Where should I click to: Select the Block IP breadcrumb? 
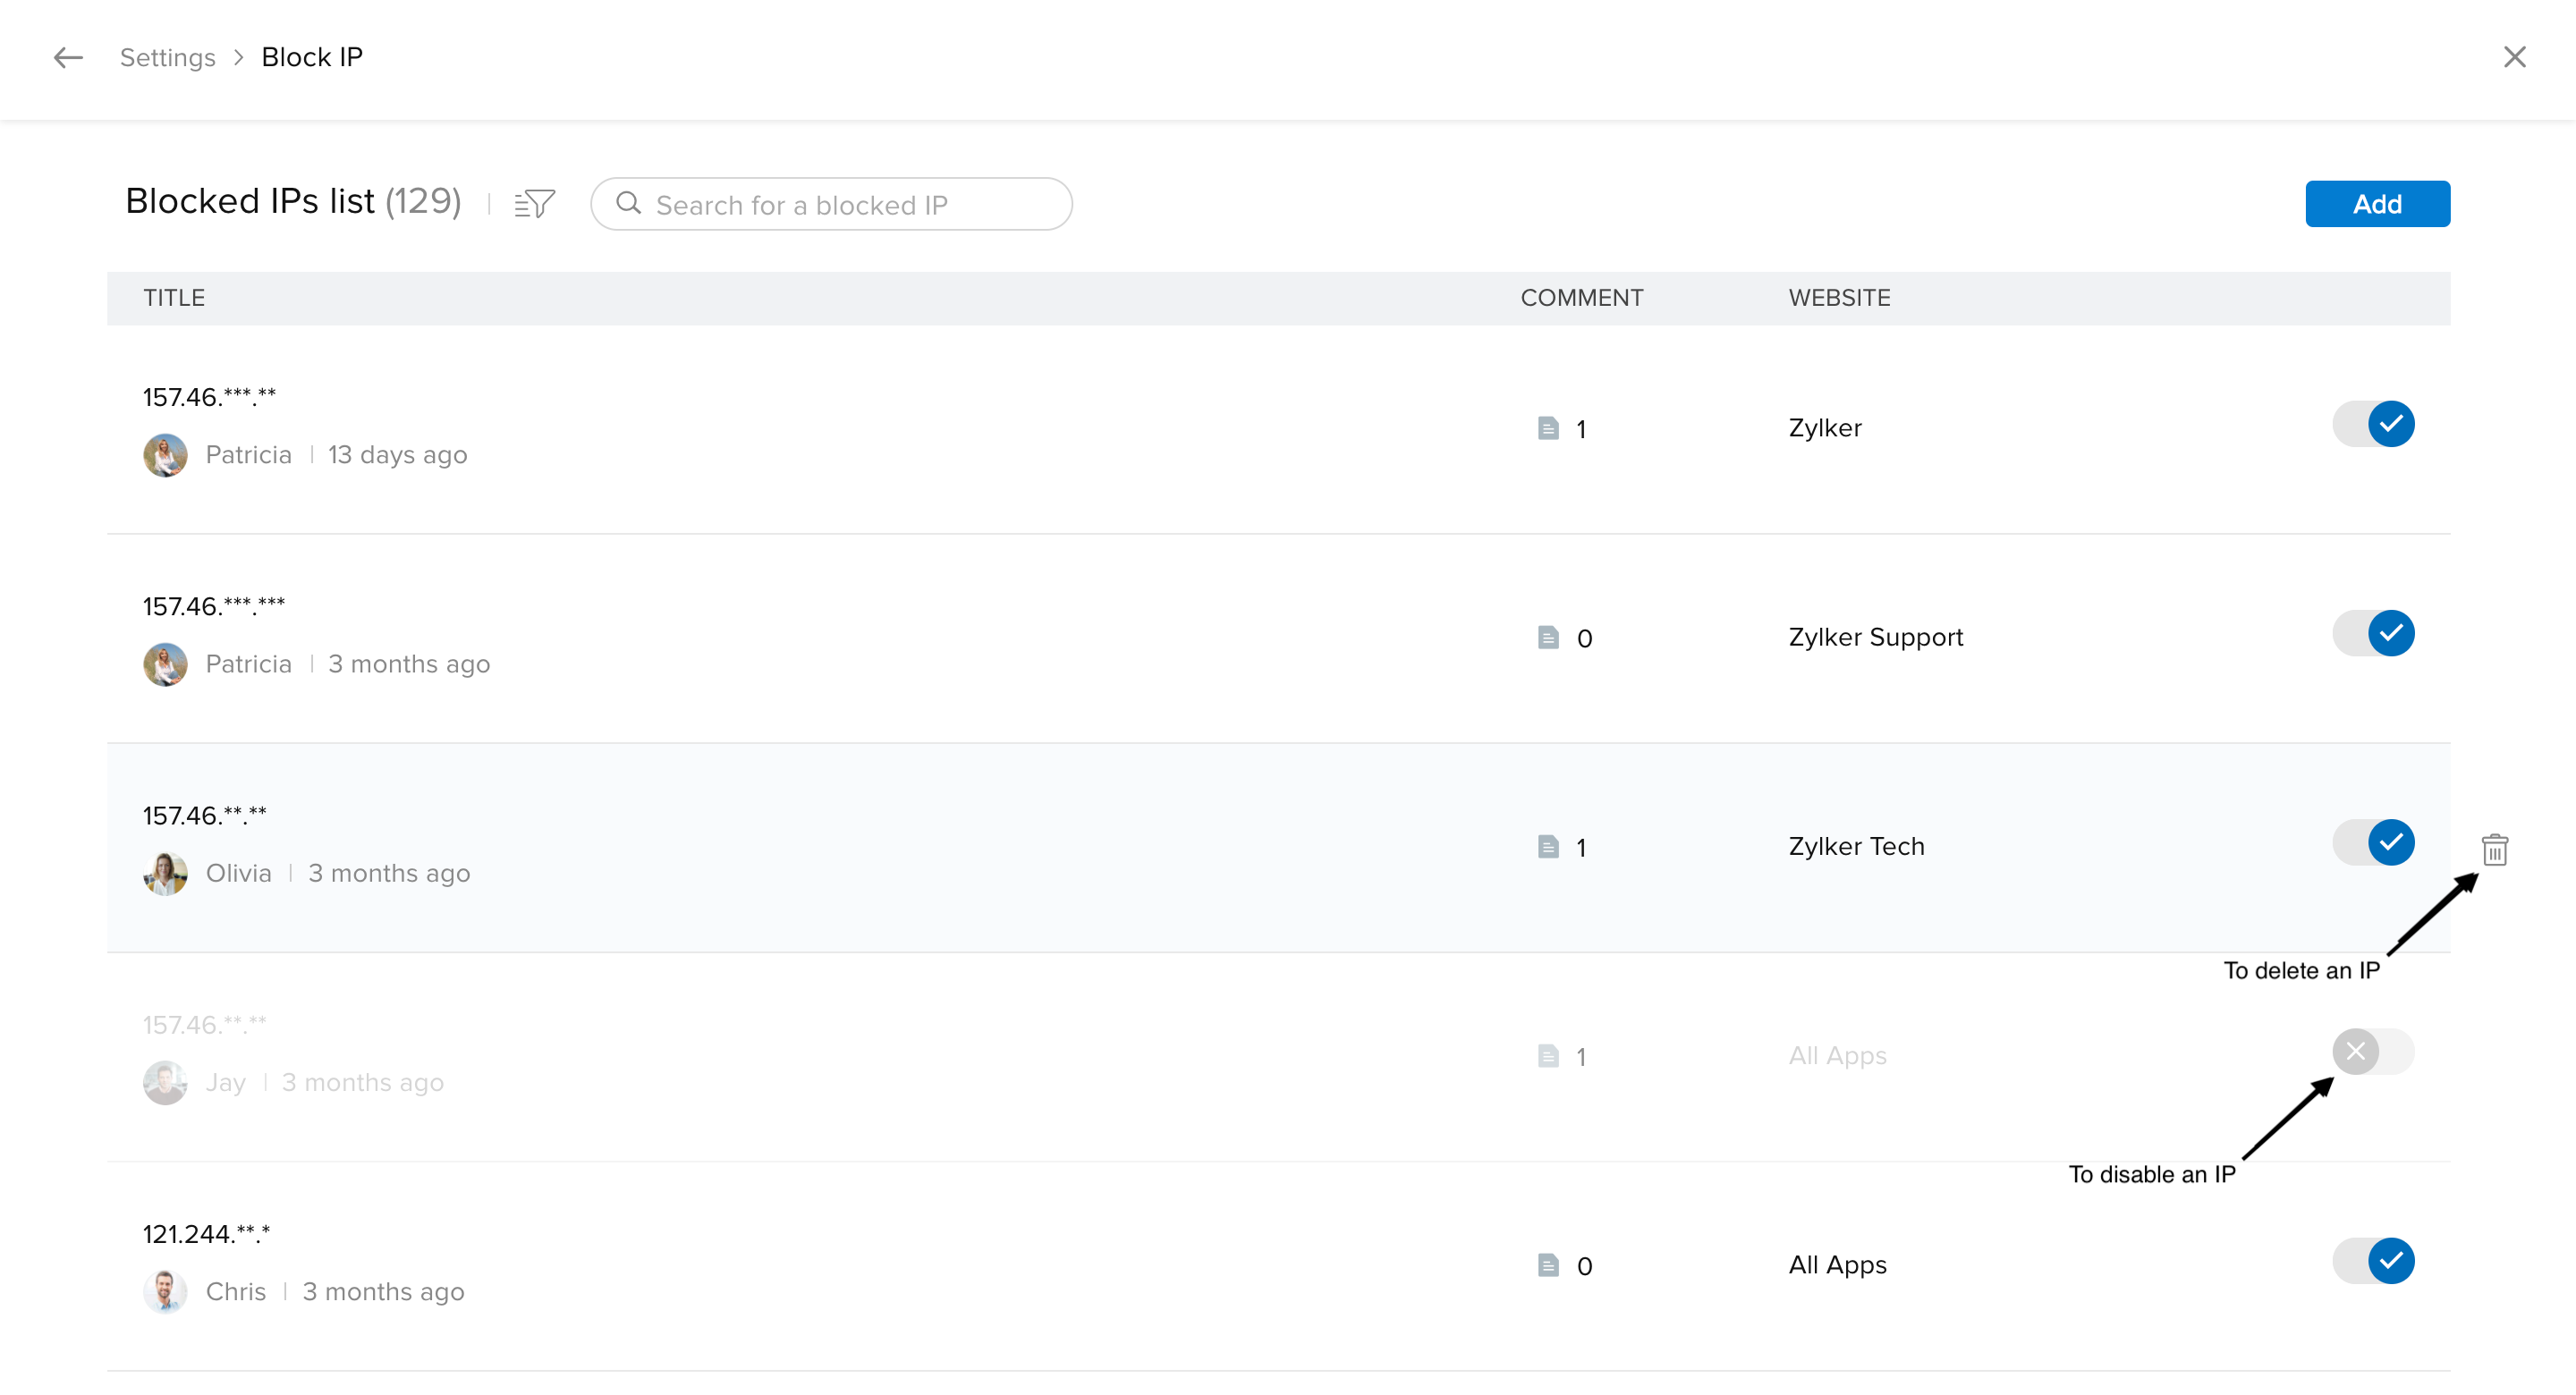click(x=312, y=57)
